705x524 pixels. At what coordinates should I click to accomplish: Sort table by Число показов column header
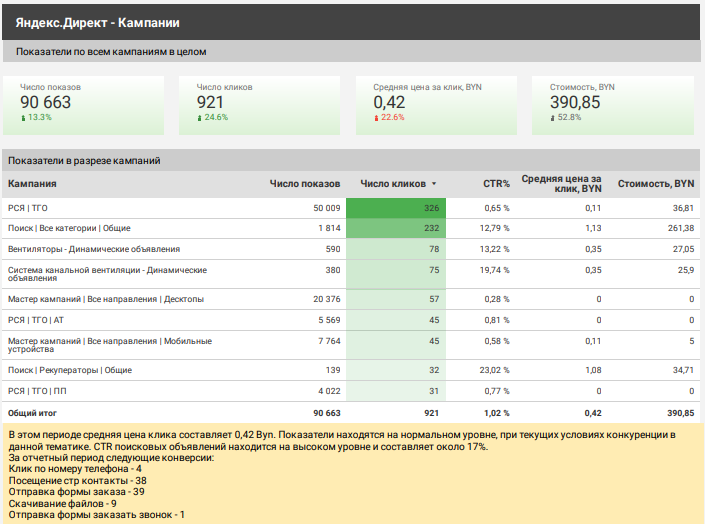tap(305, 184)
